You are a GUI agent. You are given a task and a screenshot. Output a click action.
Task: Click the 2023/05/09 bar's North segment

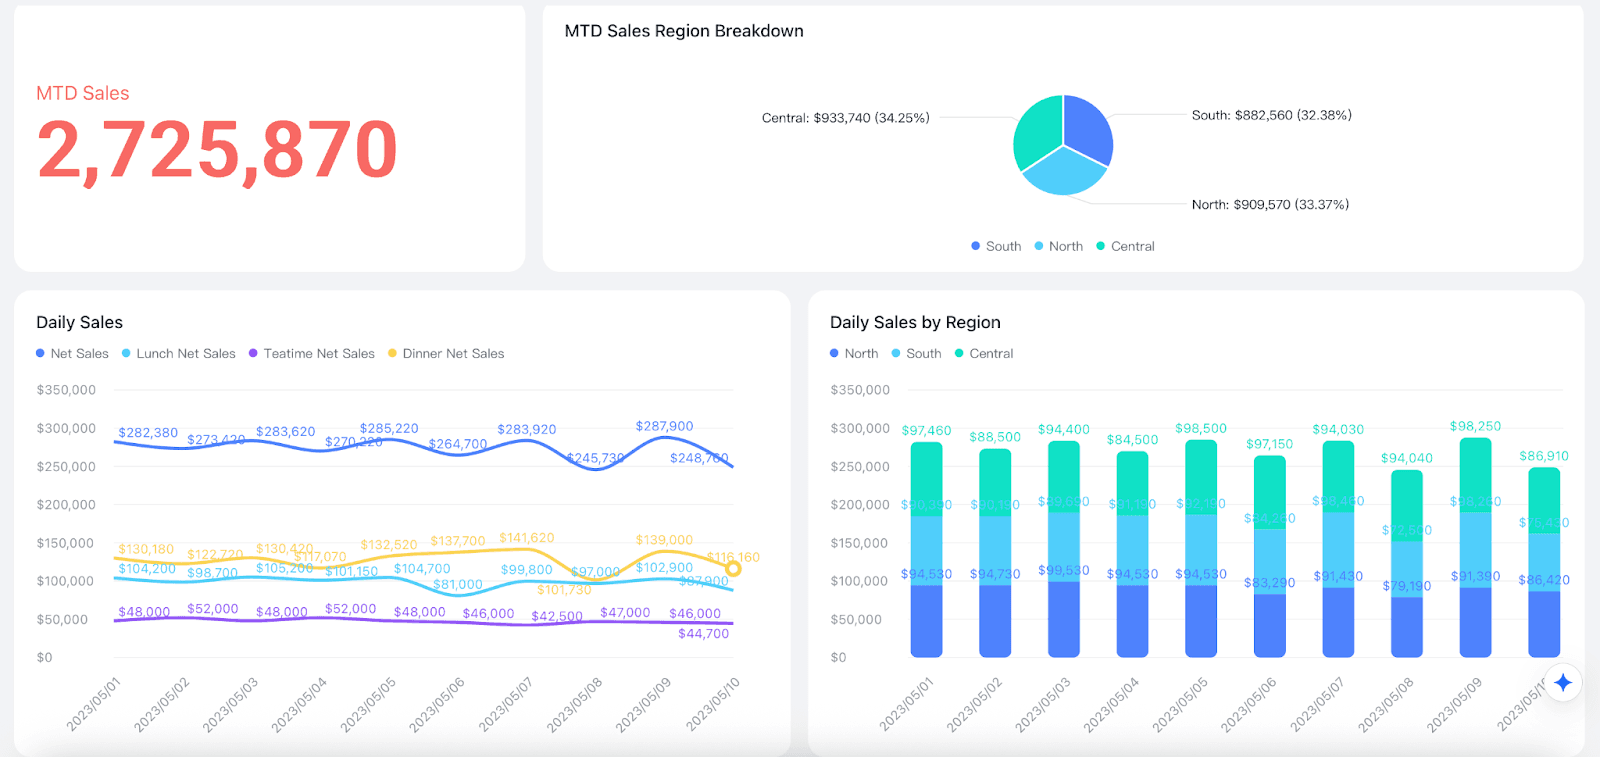(x=1476, y=622)
